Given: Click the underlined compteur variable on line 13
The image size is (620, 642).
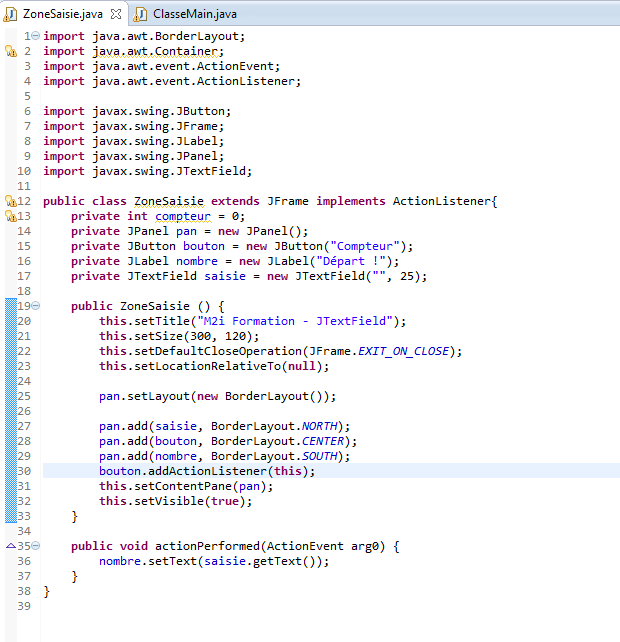Looking at the screenshot, I should click(186, 216).
